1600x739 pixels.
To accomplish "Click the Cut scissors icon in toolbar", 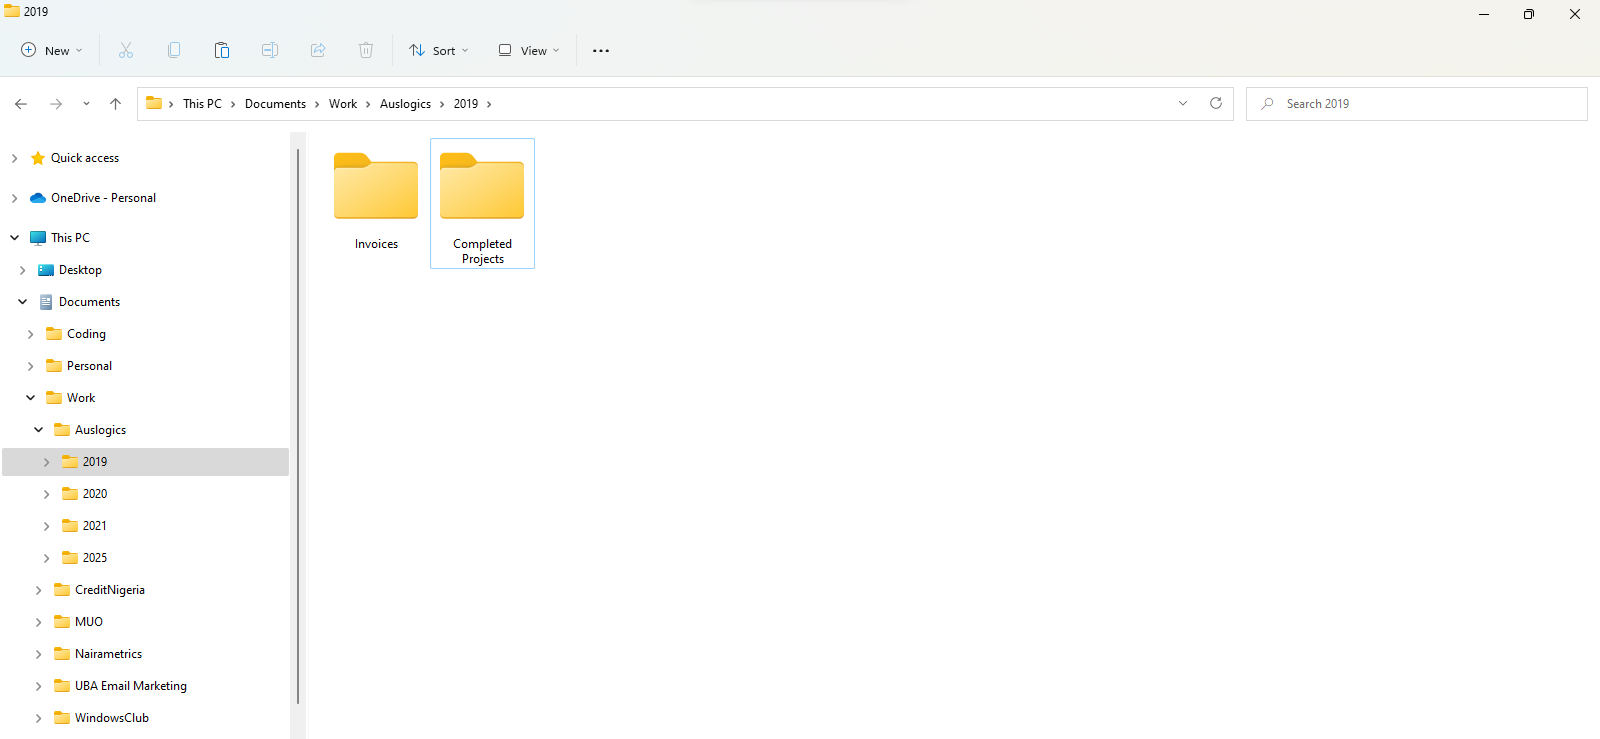I will pos(126,50).
